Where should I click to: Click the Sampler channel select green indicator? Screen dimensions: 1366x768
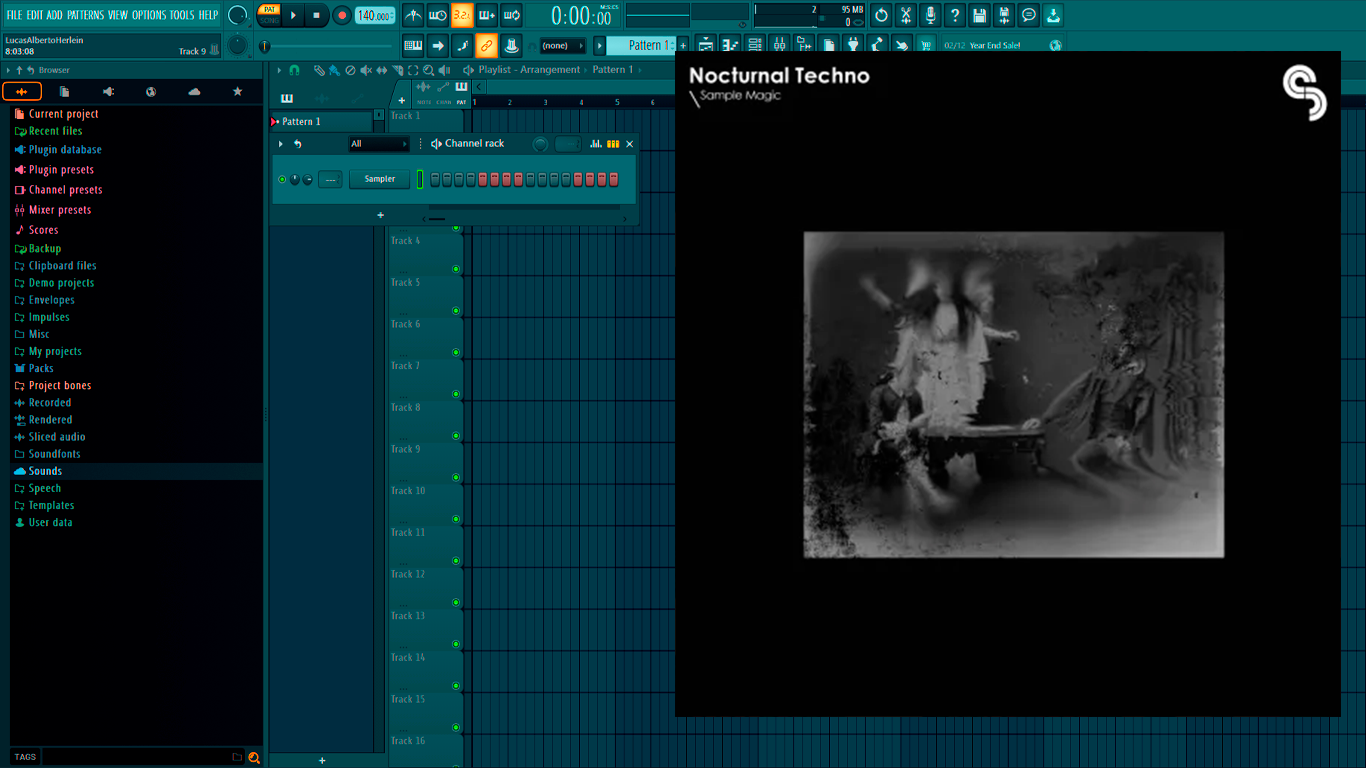(420, 179)
